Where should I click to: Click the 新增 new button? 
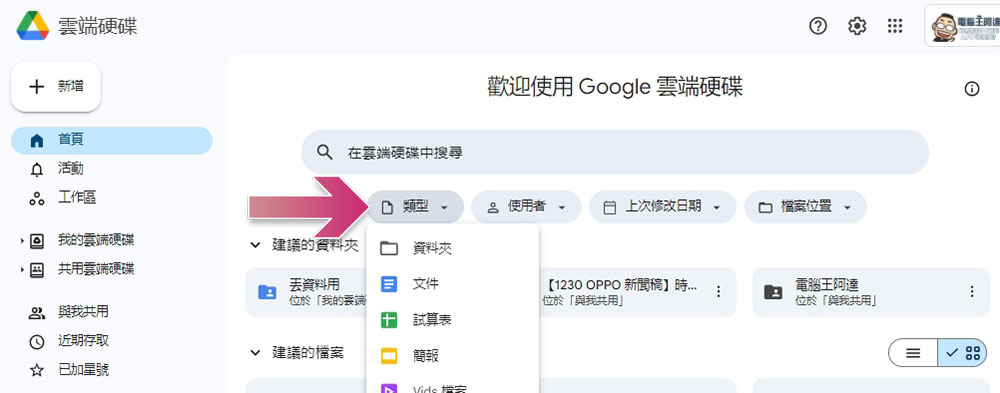click(56, 87)
